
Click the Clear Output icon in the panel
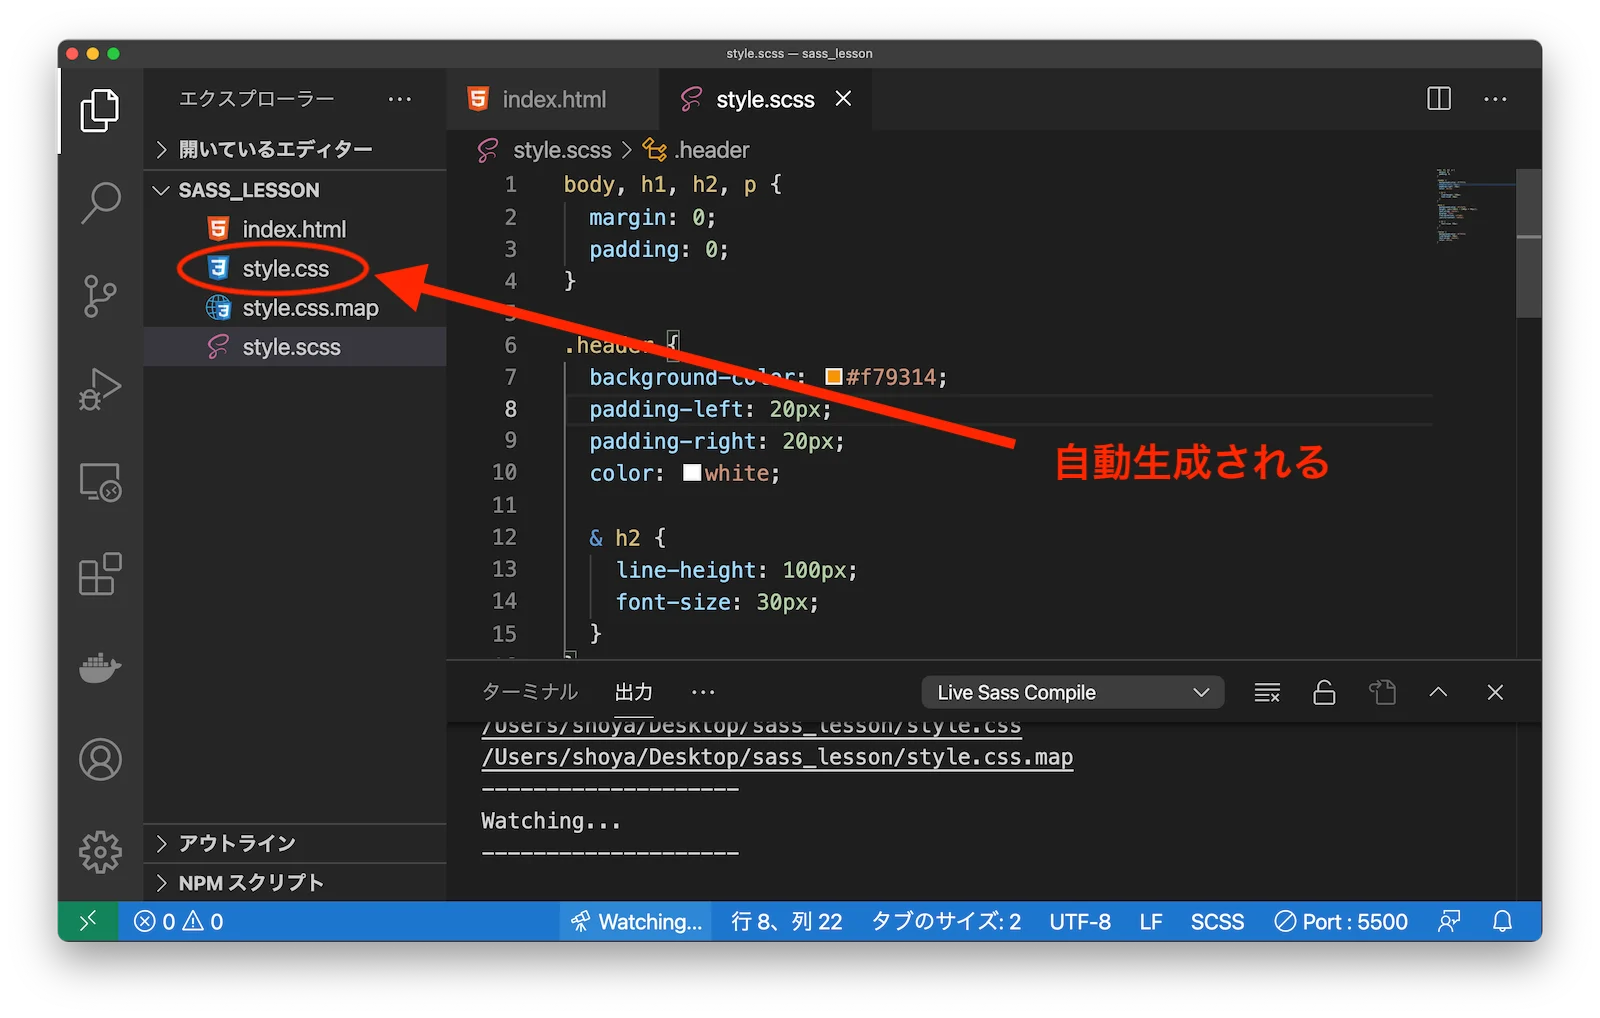pyautogui.click(x=1266, y=691)
